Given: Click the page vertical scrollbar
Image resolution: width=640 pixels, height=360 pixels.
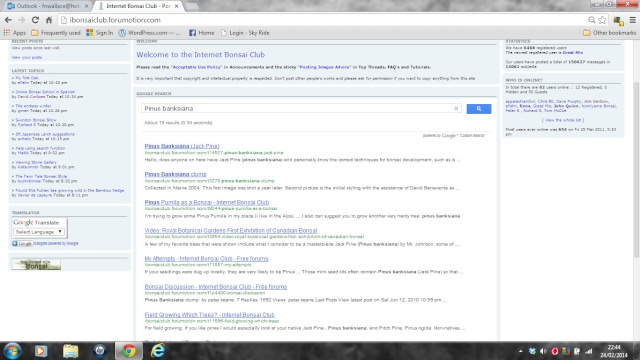Looking at the screenshot, I should pyautogui.click(x=636, y=169).
